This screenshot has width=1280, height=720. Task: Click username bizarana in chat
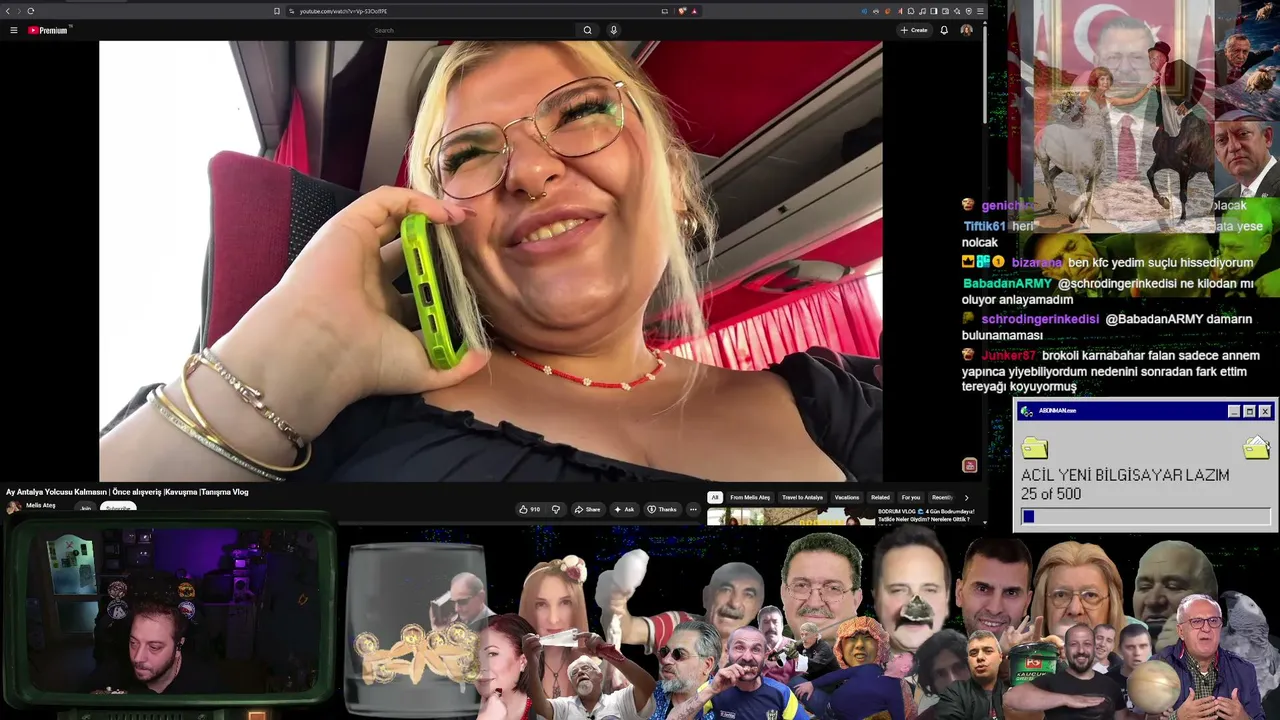coord(1037,262)
